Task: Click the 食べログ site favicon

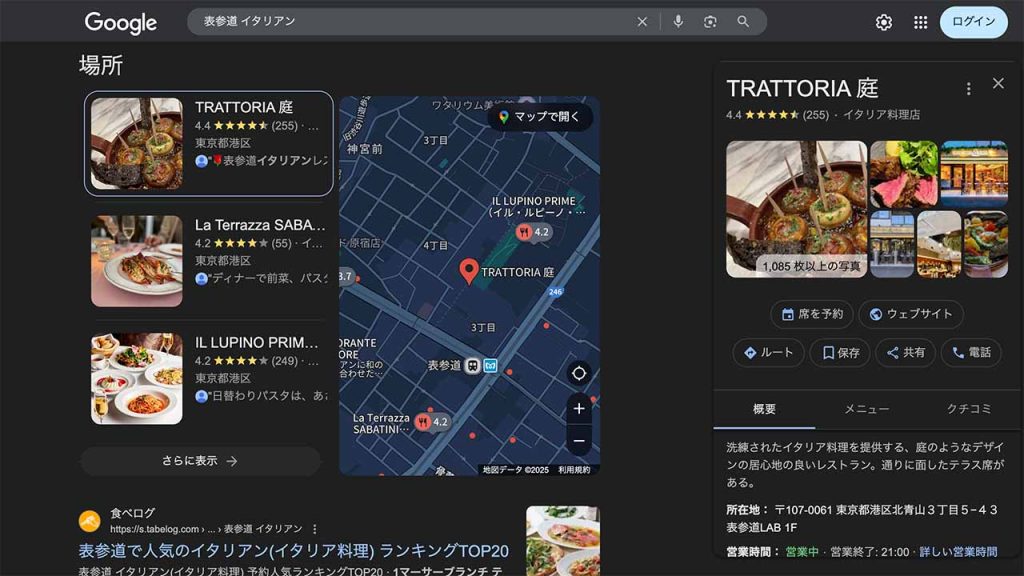Action: (89, 521)
